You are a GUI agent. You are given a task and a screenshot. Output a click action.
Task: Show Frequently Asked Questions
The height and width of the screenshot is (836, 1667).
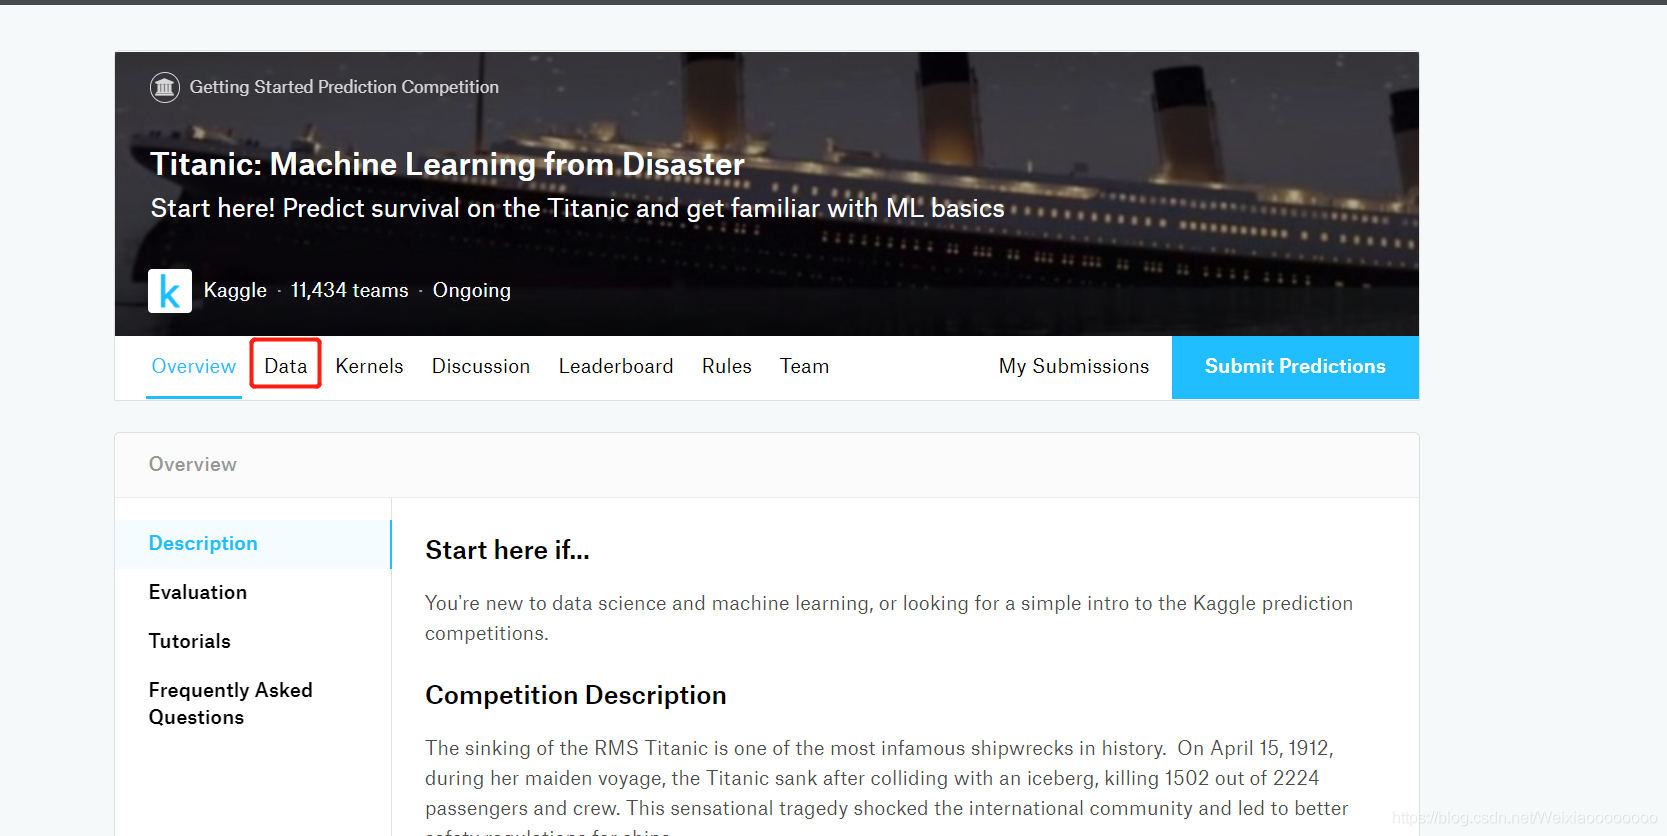click(231, 703)
